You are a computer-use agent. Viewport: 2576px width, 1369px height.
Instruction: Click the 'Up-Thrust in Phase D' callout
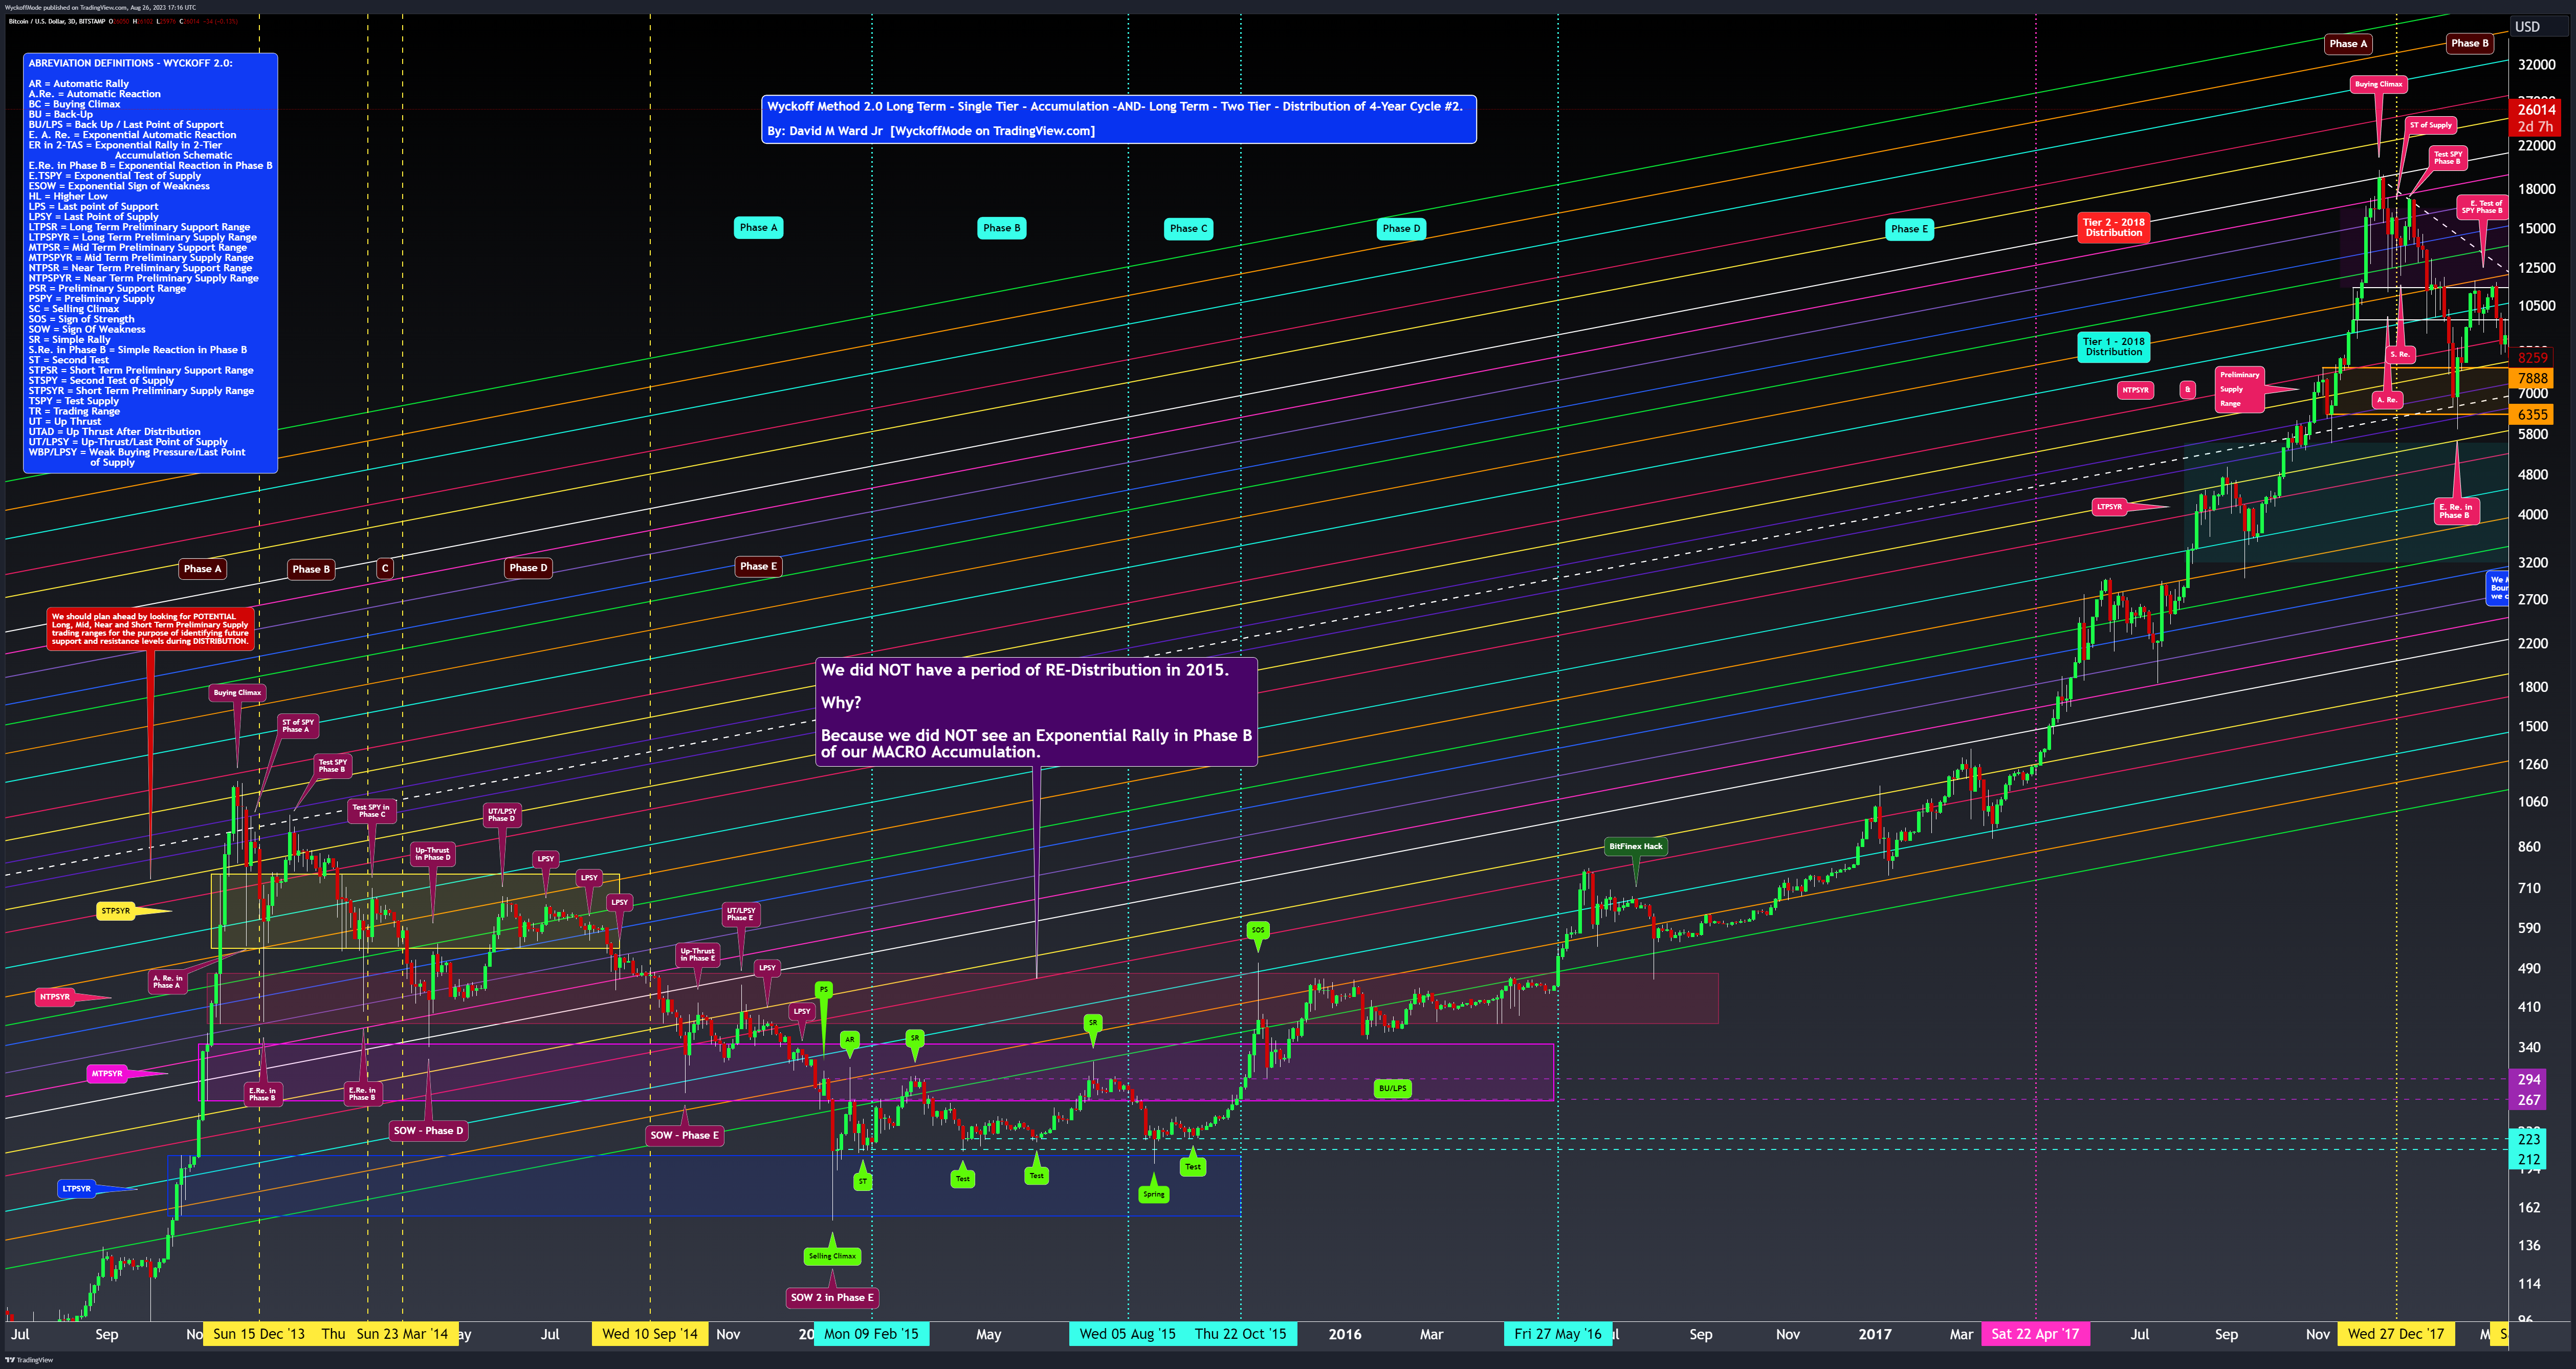pyautogui.click(x=432, y=854)
